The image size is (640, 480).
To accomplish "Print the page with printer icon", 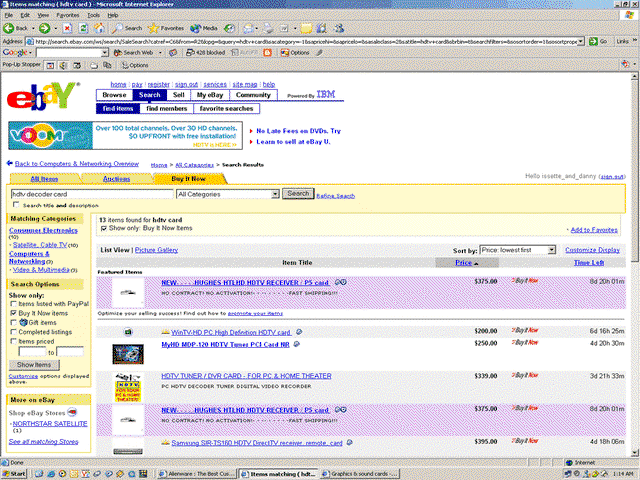I will [x=268, y=28].
